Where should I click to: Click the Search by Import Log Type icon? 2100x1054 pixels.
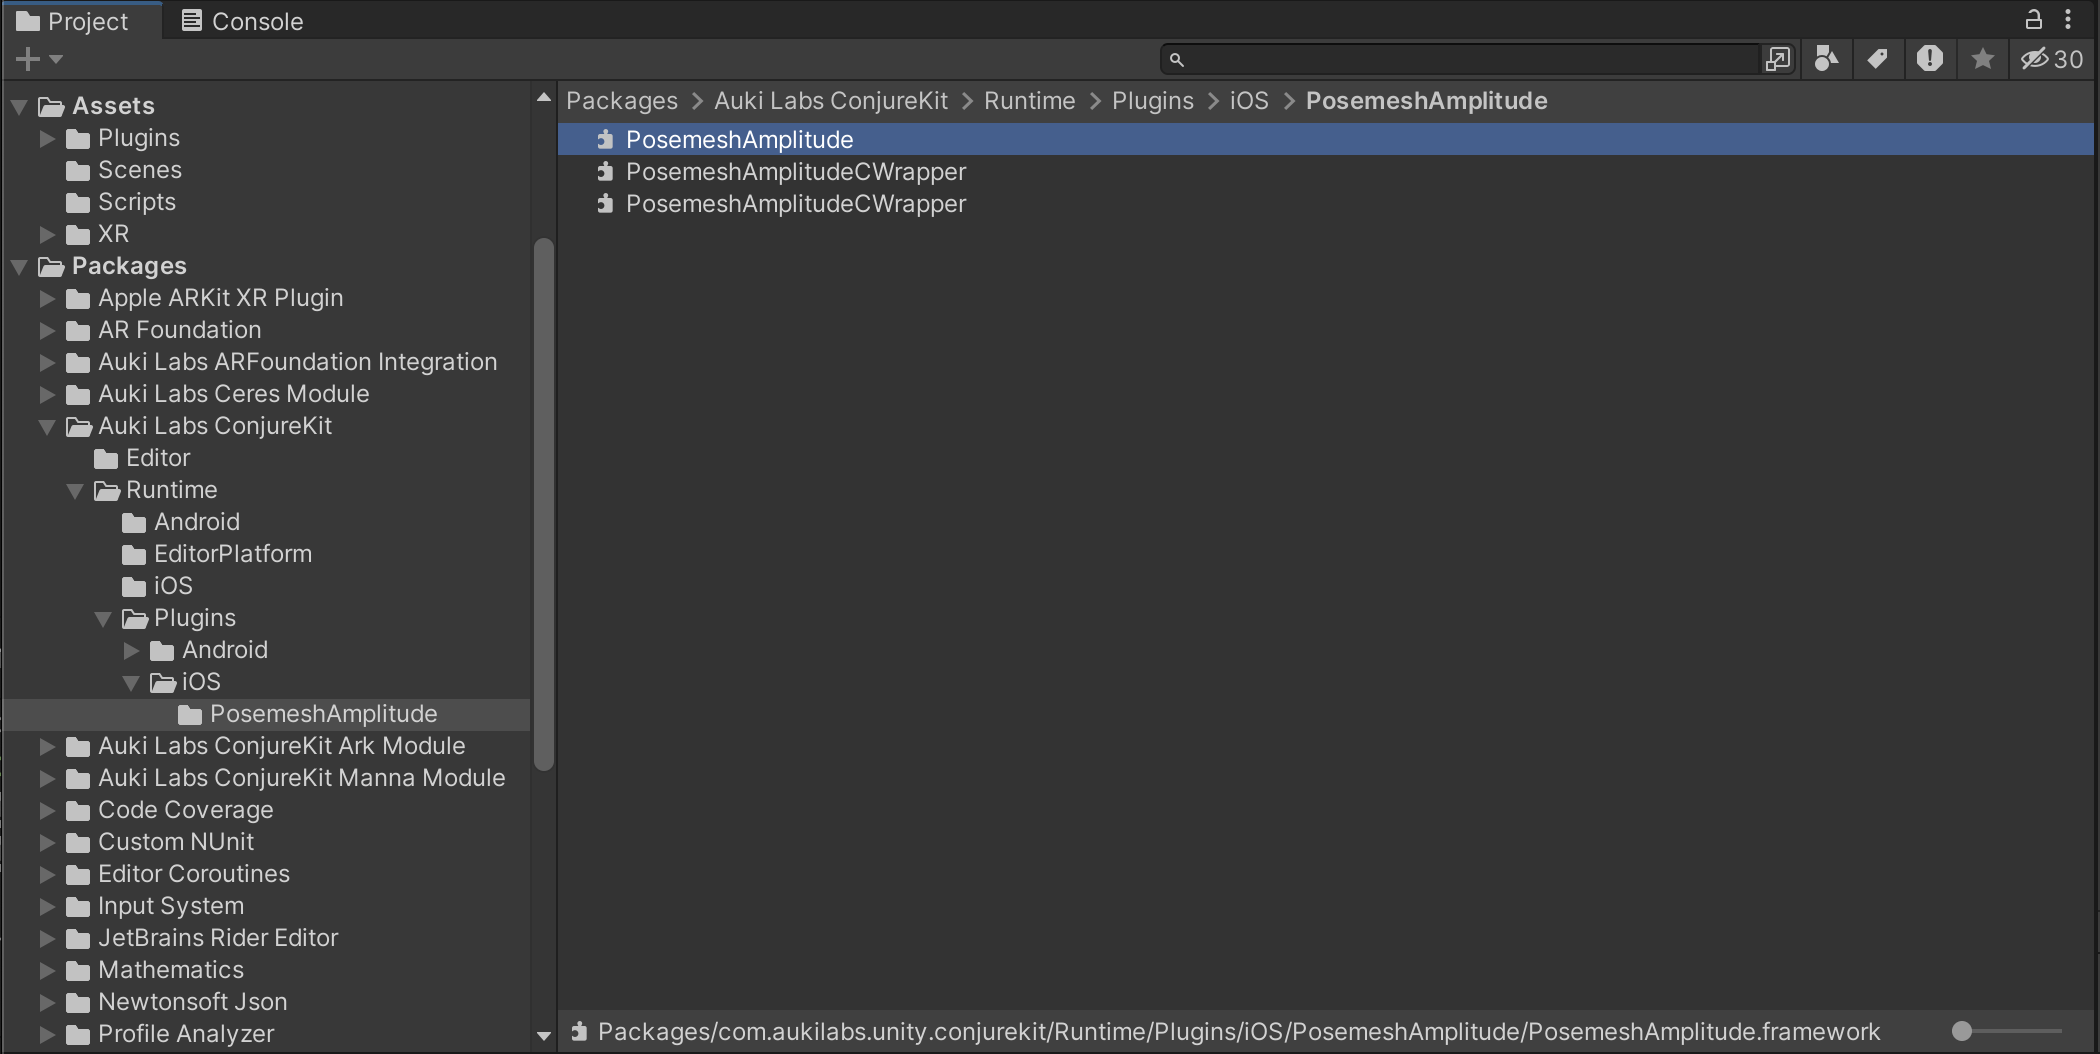tap(1930, 59)
